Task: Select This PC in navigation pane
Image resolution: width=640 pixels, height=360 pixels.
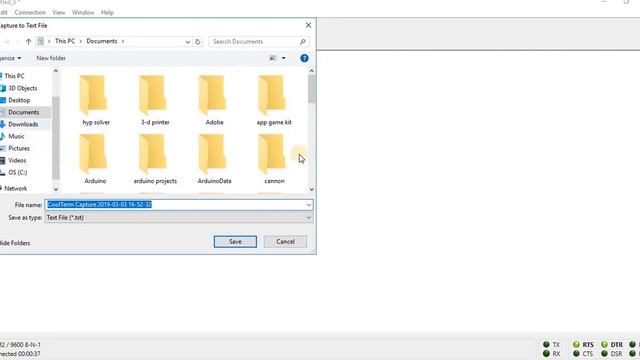Action: (14, 76)
